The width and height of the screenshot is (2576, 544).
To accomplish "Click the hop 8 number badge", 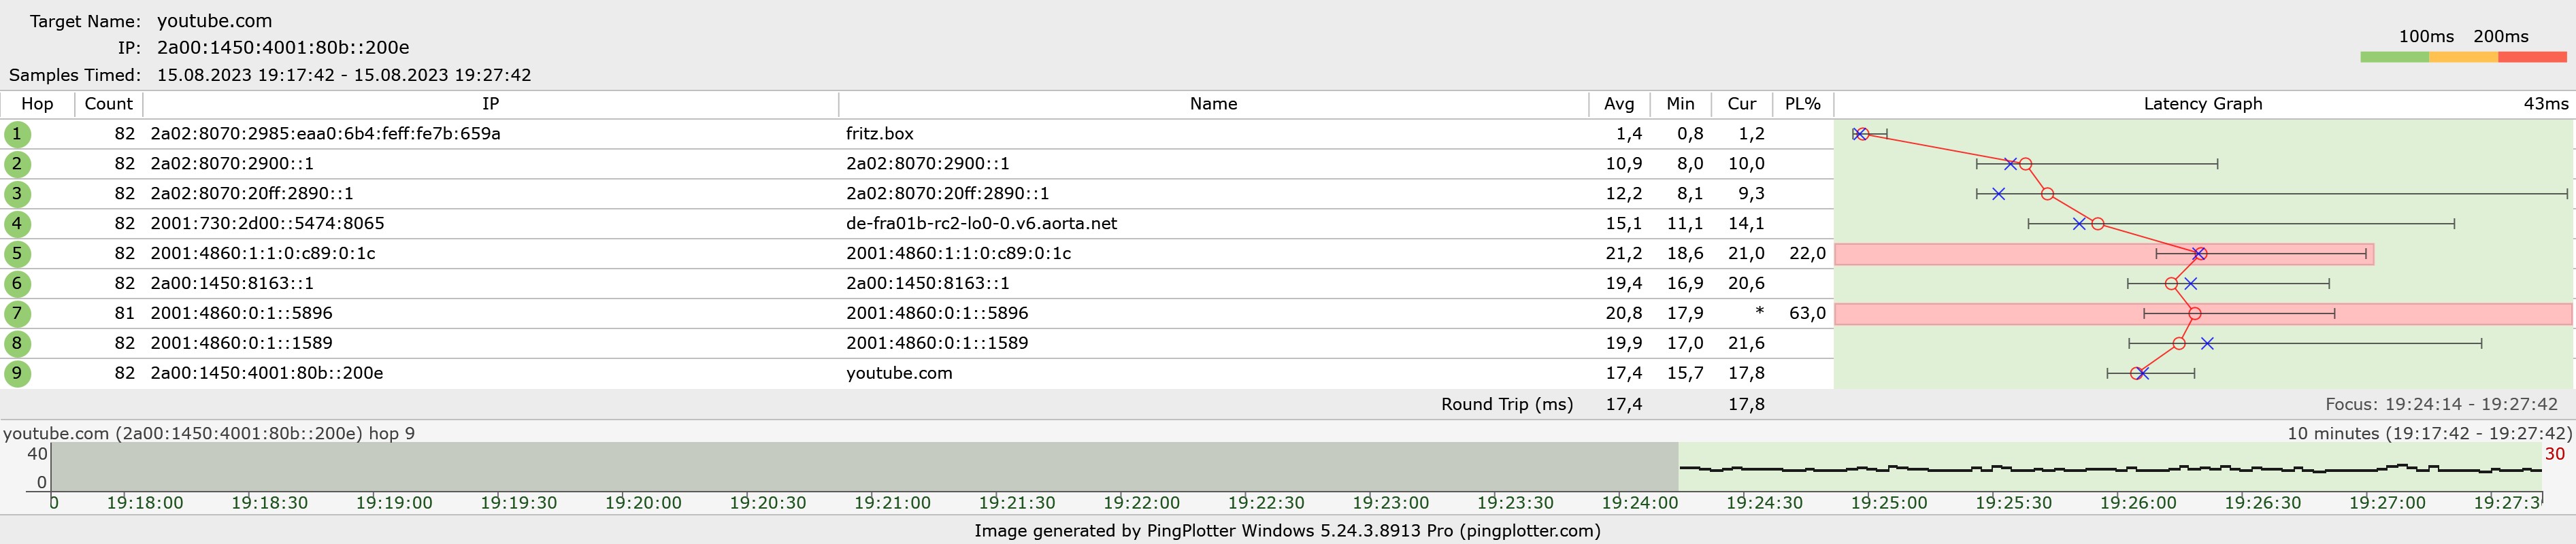I will point(17,344).
